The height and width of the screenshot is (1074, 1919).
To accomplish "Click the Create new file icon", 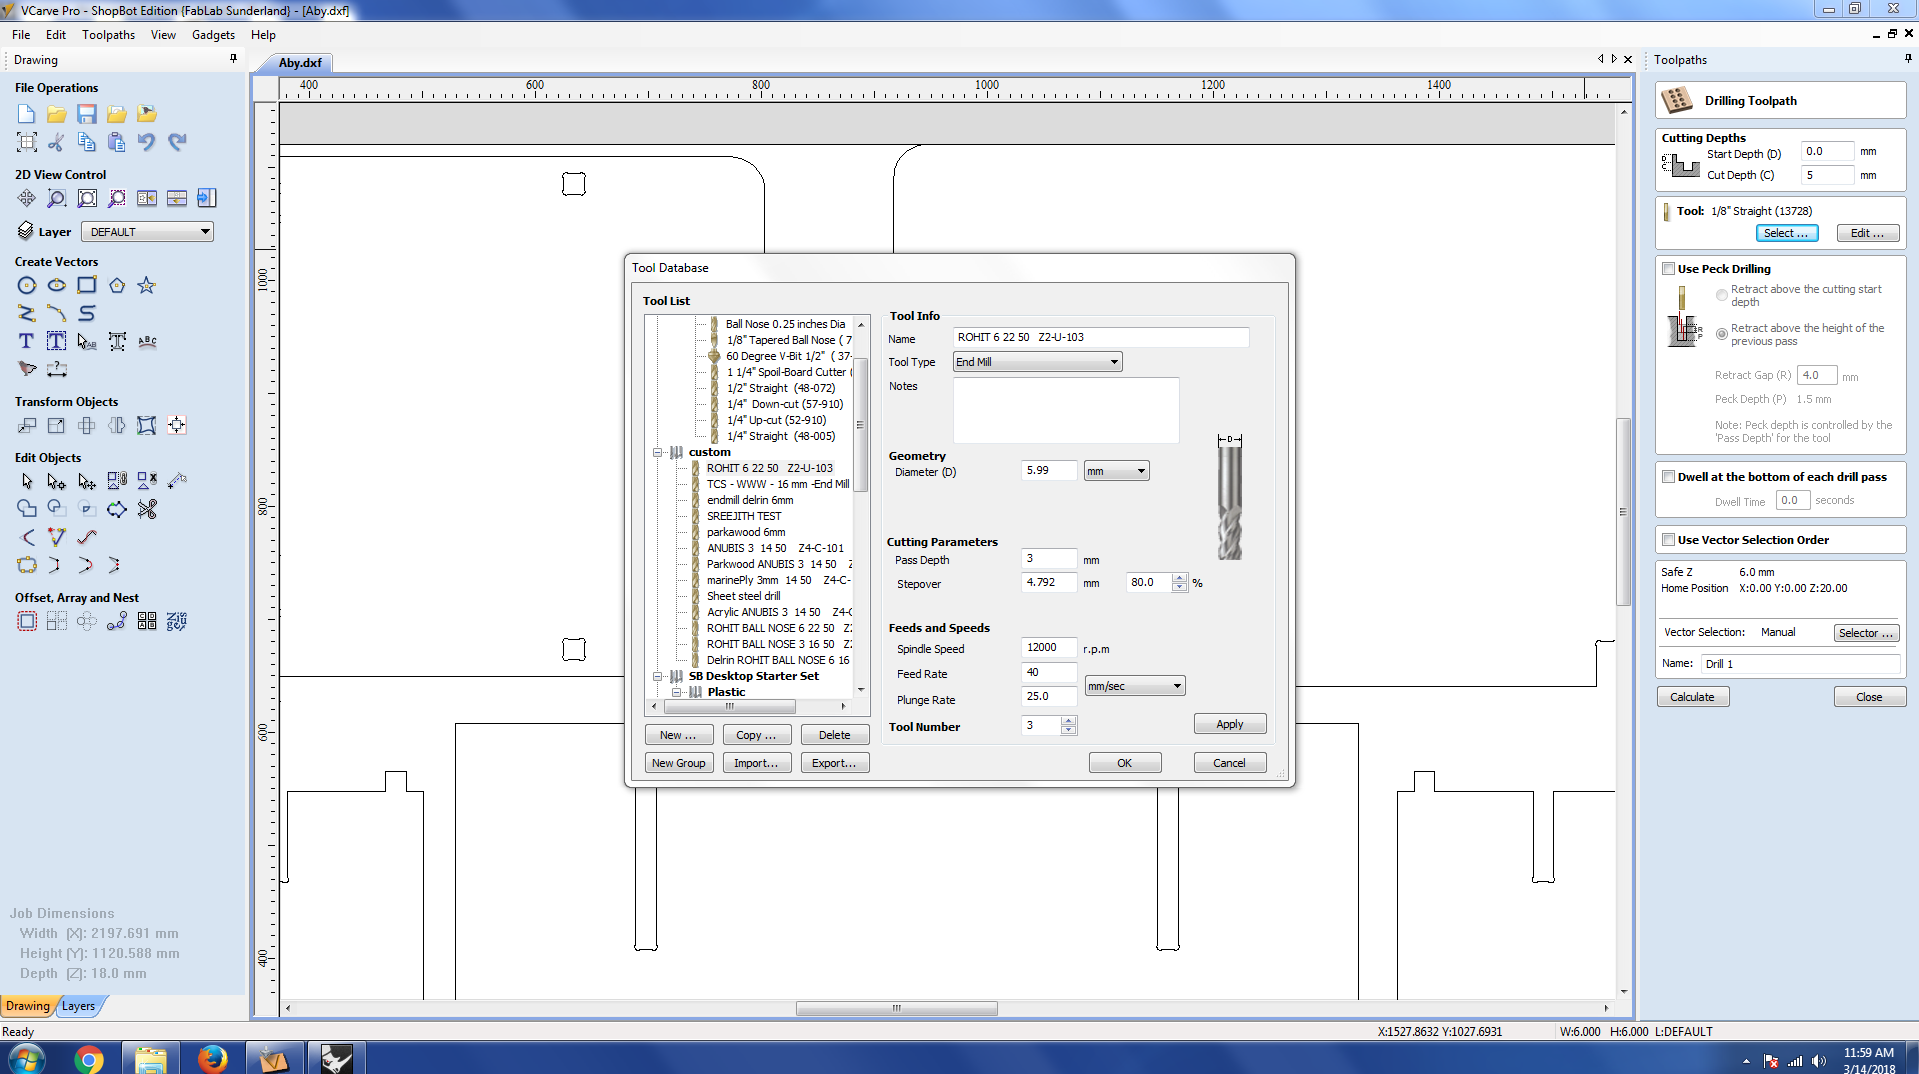I will (27, 114).
